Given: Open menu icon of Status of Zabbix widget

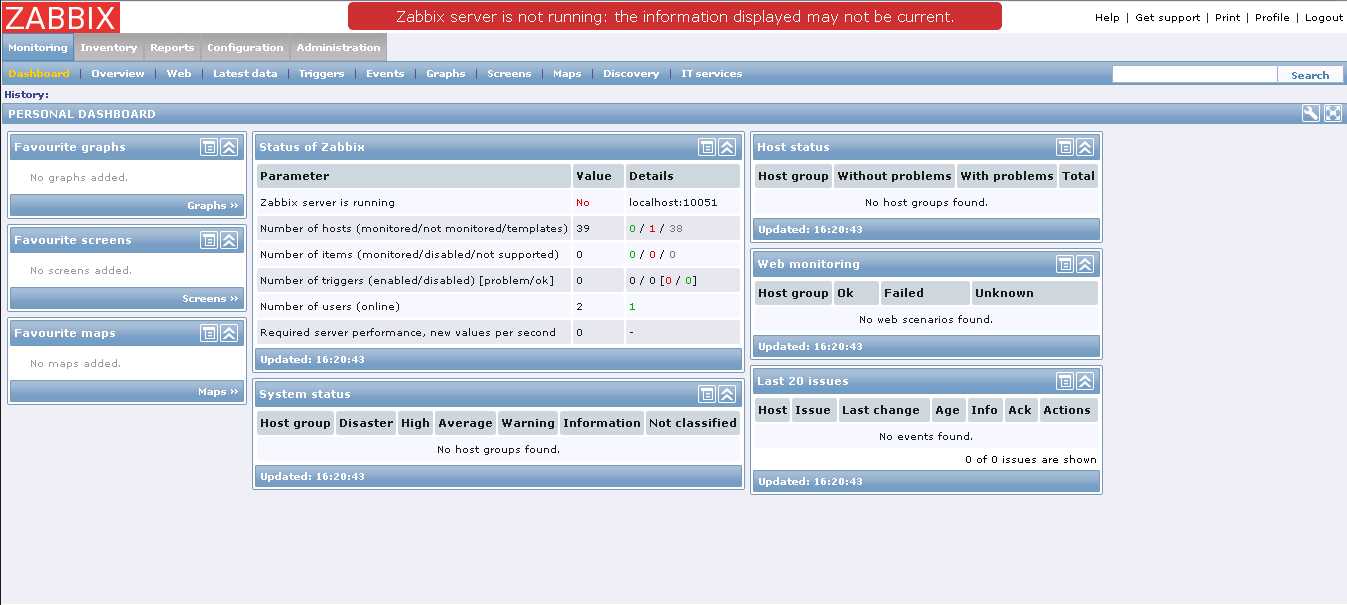Looking at the screenshot, I should pyautogui.click(x=707, y=147).
